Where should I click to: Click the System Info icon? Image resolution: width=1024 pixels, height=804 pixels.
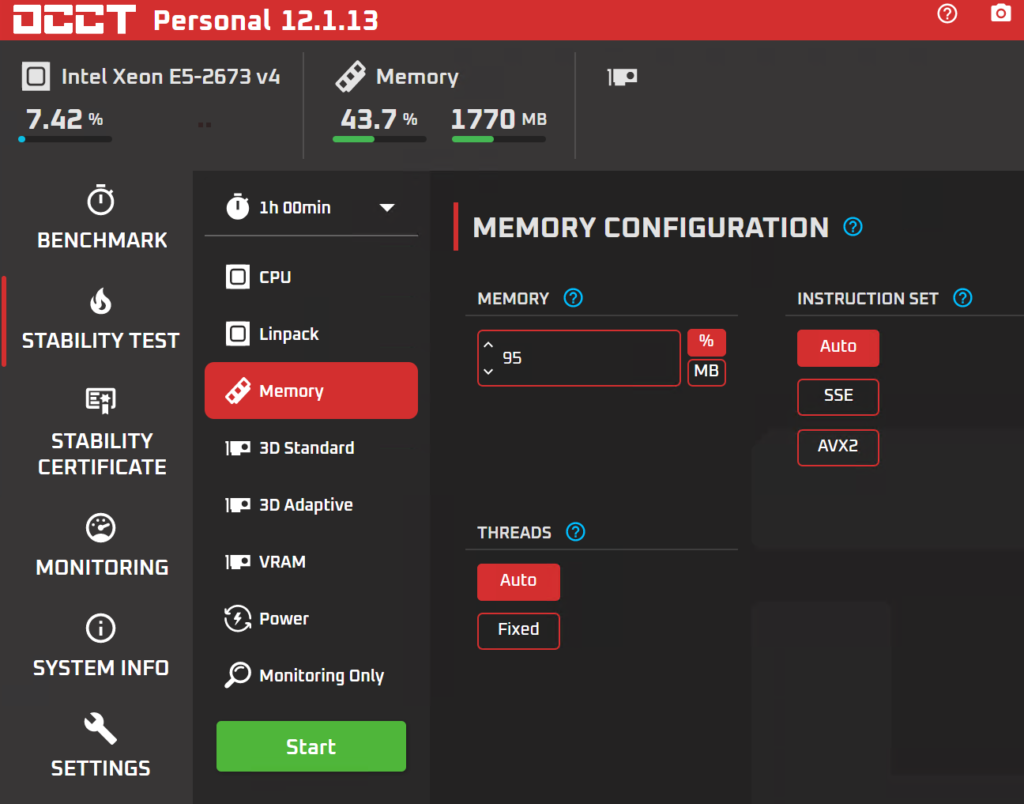101,628
